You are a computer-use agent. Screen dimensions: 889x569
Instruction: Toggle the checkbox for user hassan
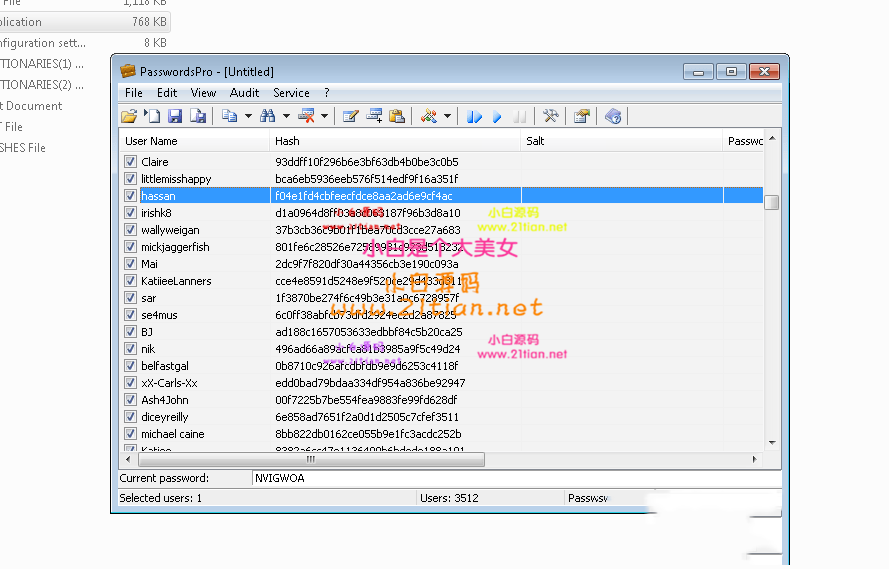click(131, 196)
